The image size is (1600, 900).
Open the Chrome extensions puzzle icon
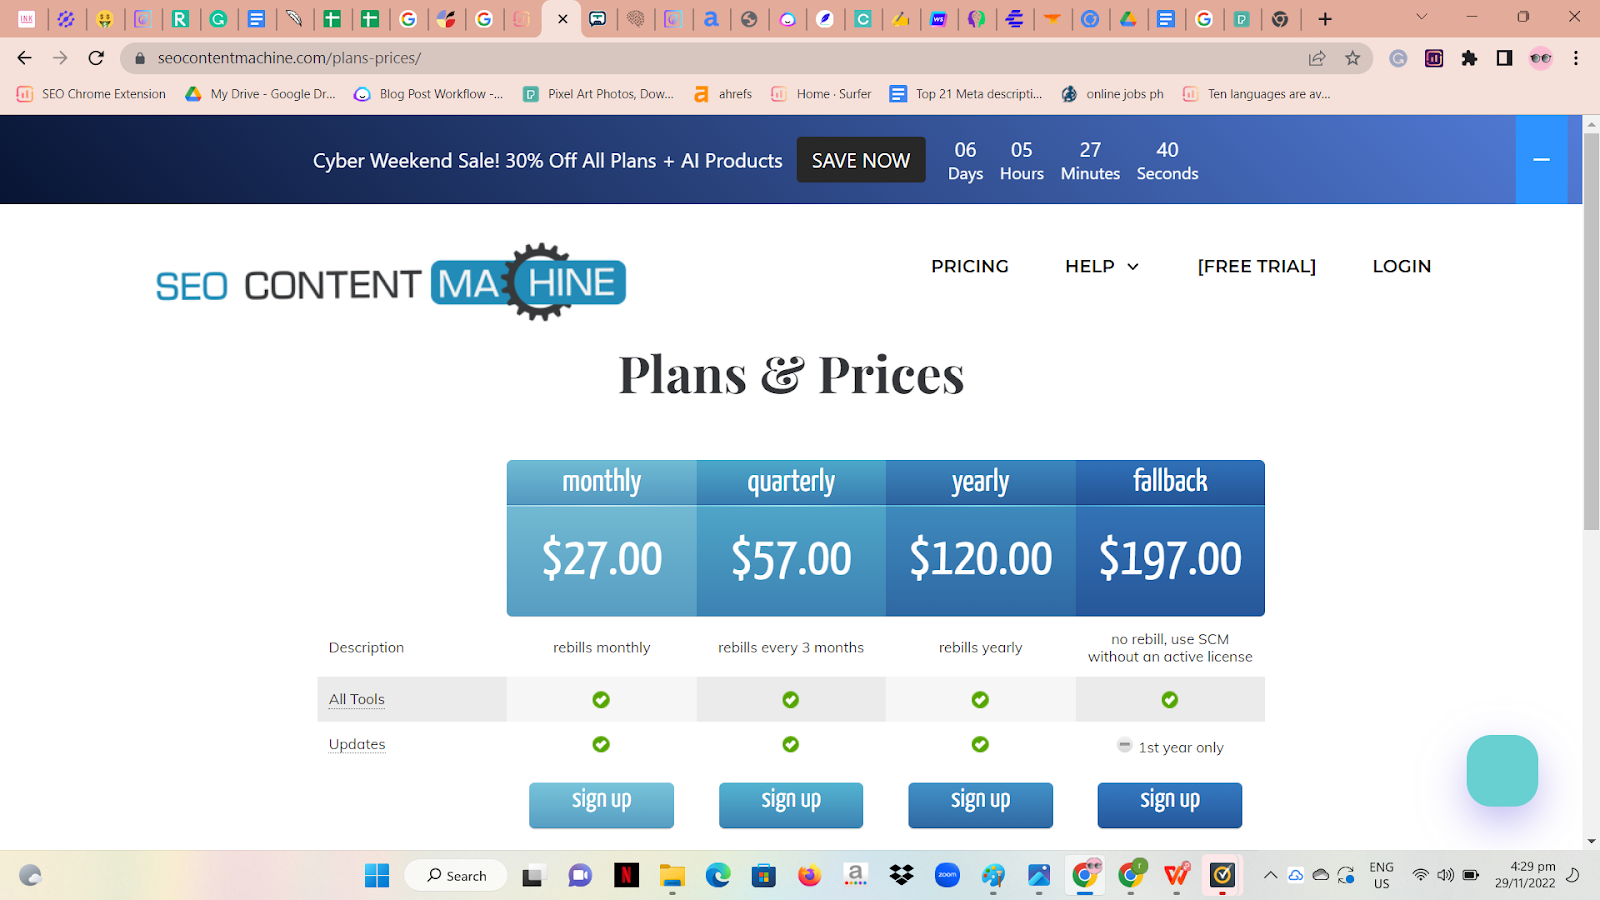coord(1469,58)
